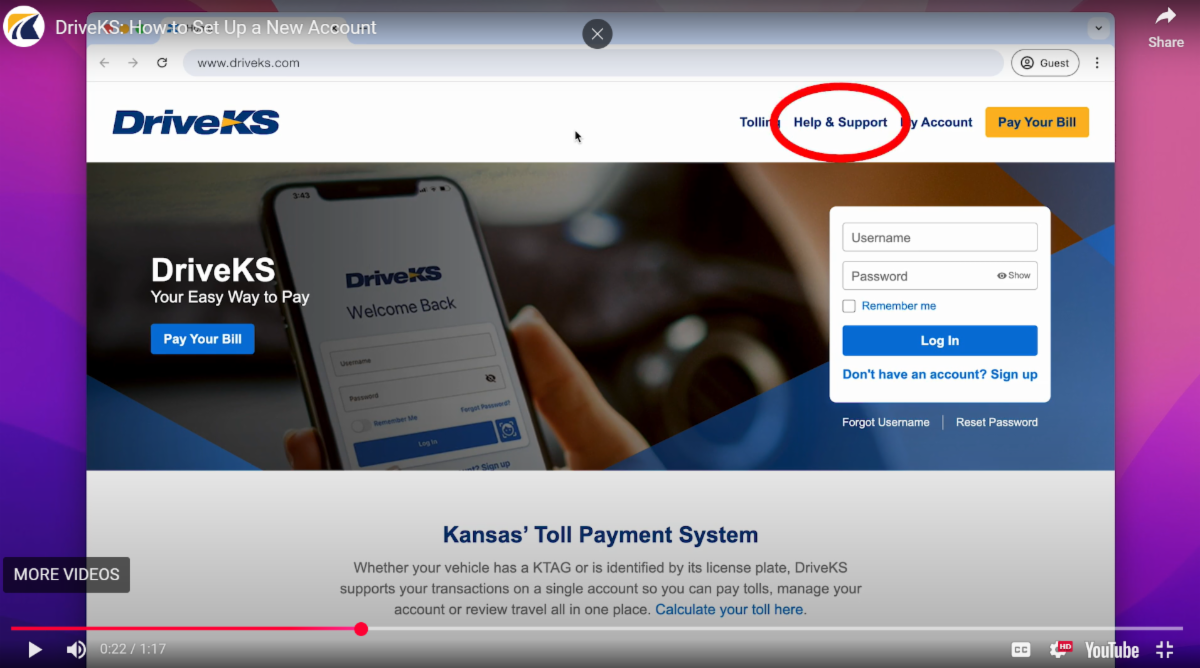This screenshot has width=1200, height=668.
Task: Enable closed captions on the video
Action: click(x=1021, y=649)
